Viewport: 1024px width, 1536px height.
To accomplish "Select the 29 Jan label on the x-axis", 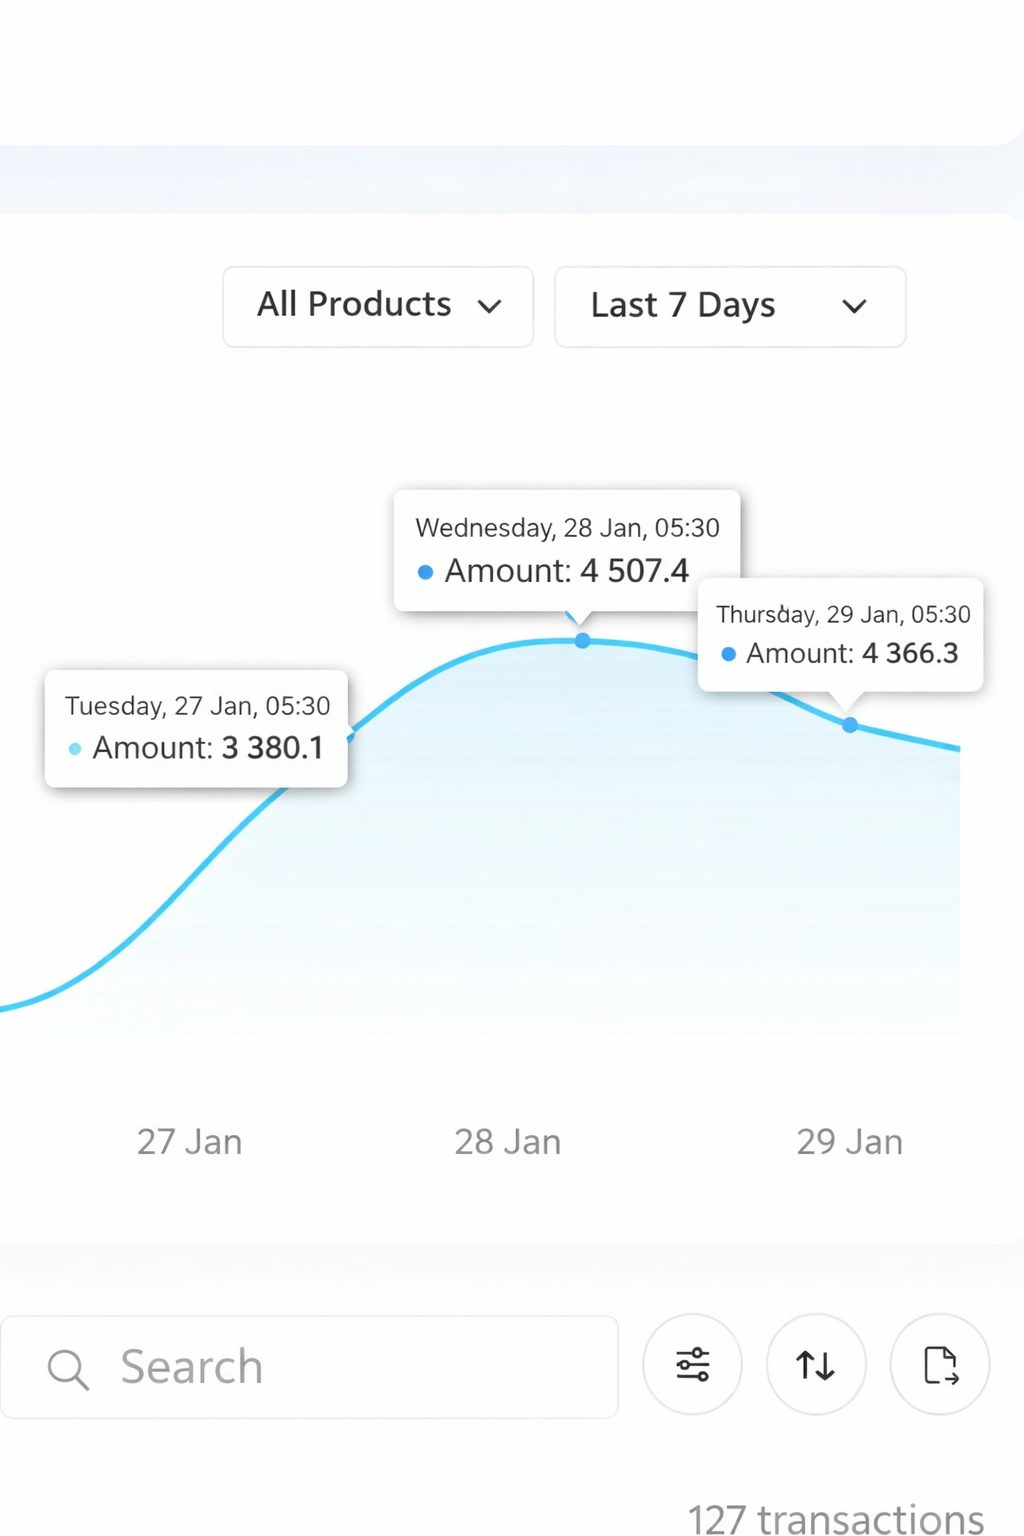I will [849, 1141].
